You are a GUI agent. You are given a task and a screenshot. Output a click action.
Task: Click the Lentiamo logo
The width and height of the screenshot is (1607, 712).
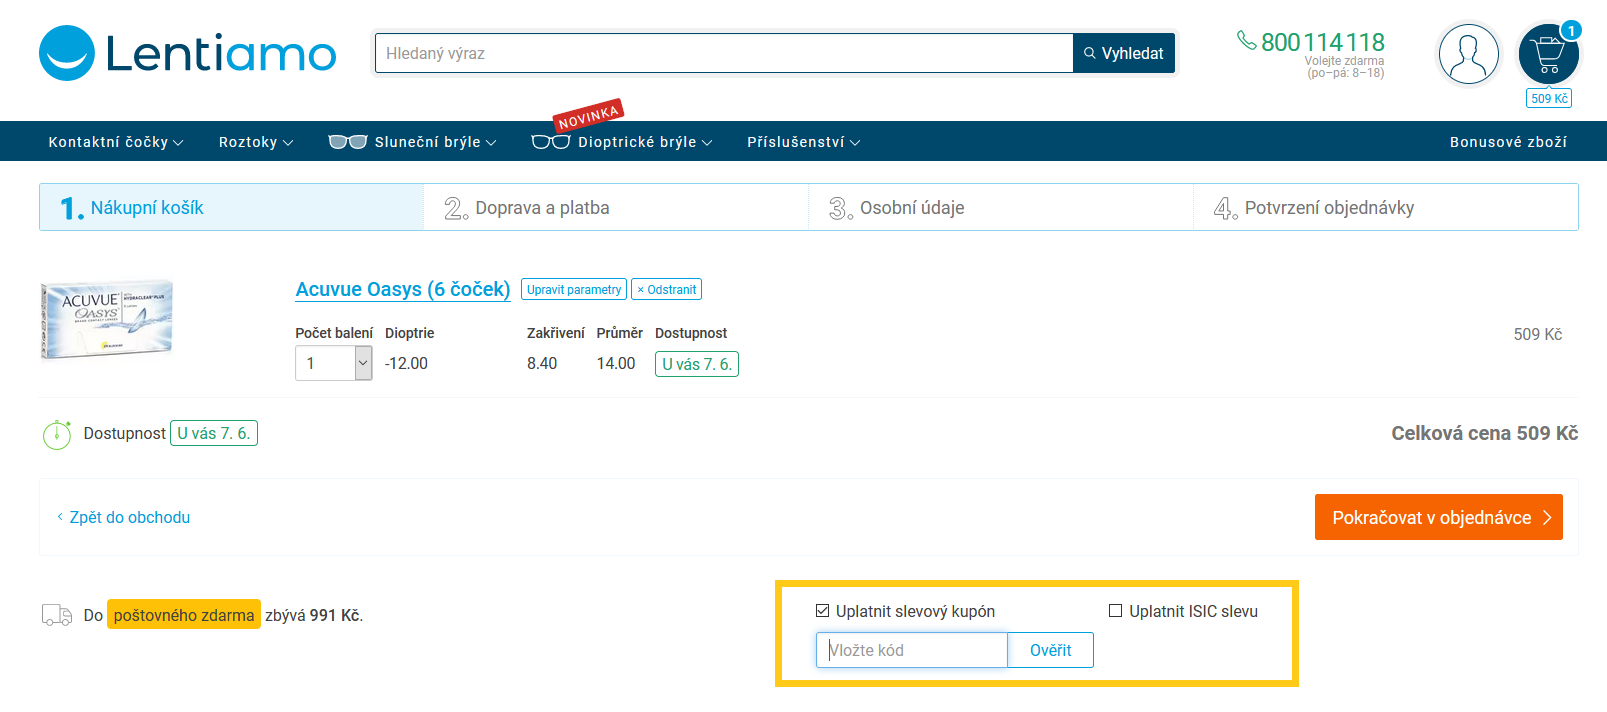click(x=188, y=53)
